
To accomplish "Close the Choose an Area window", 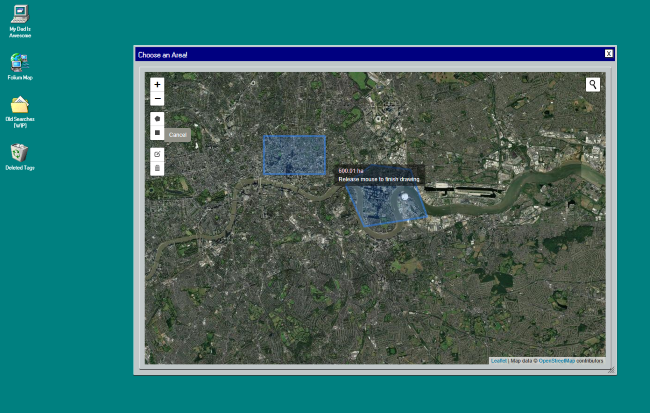I will point(608,53).
